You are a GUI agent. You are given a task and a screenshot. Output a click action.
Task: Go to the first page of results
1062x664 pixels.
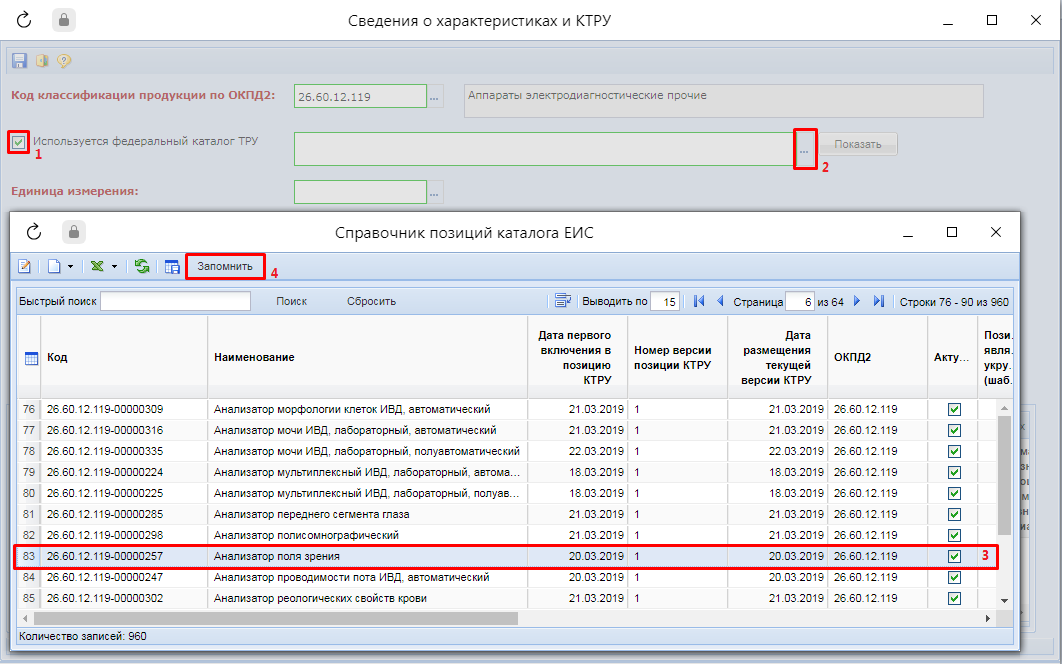coord(699,301)
